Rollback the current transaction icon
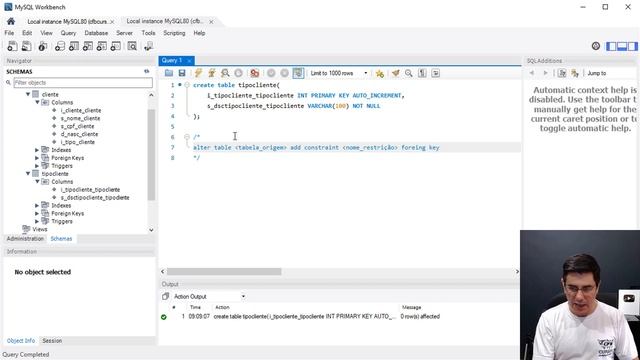This screenshot has height=360, width=640. 284,73
